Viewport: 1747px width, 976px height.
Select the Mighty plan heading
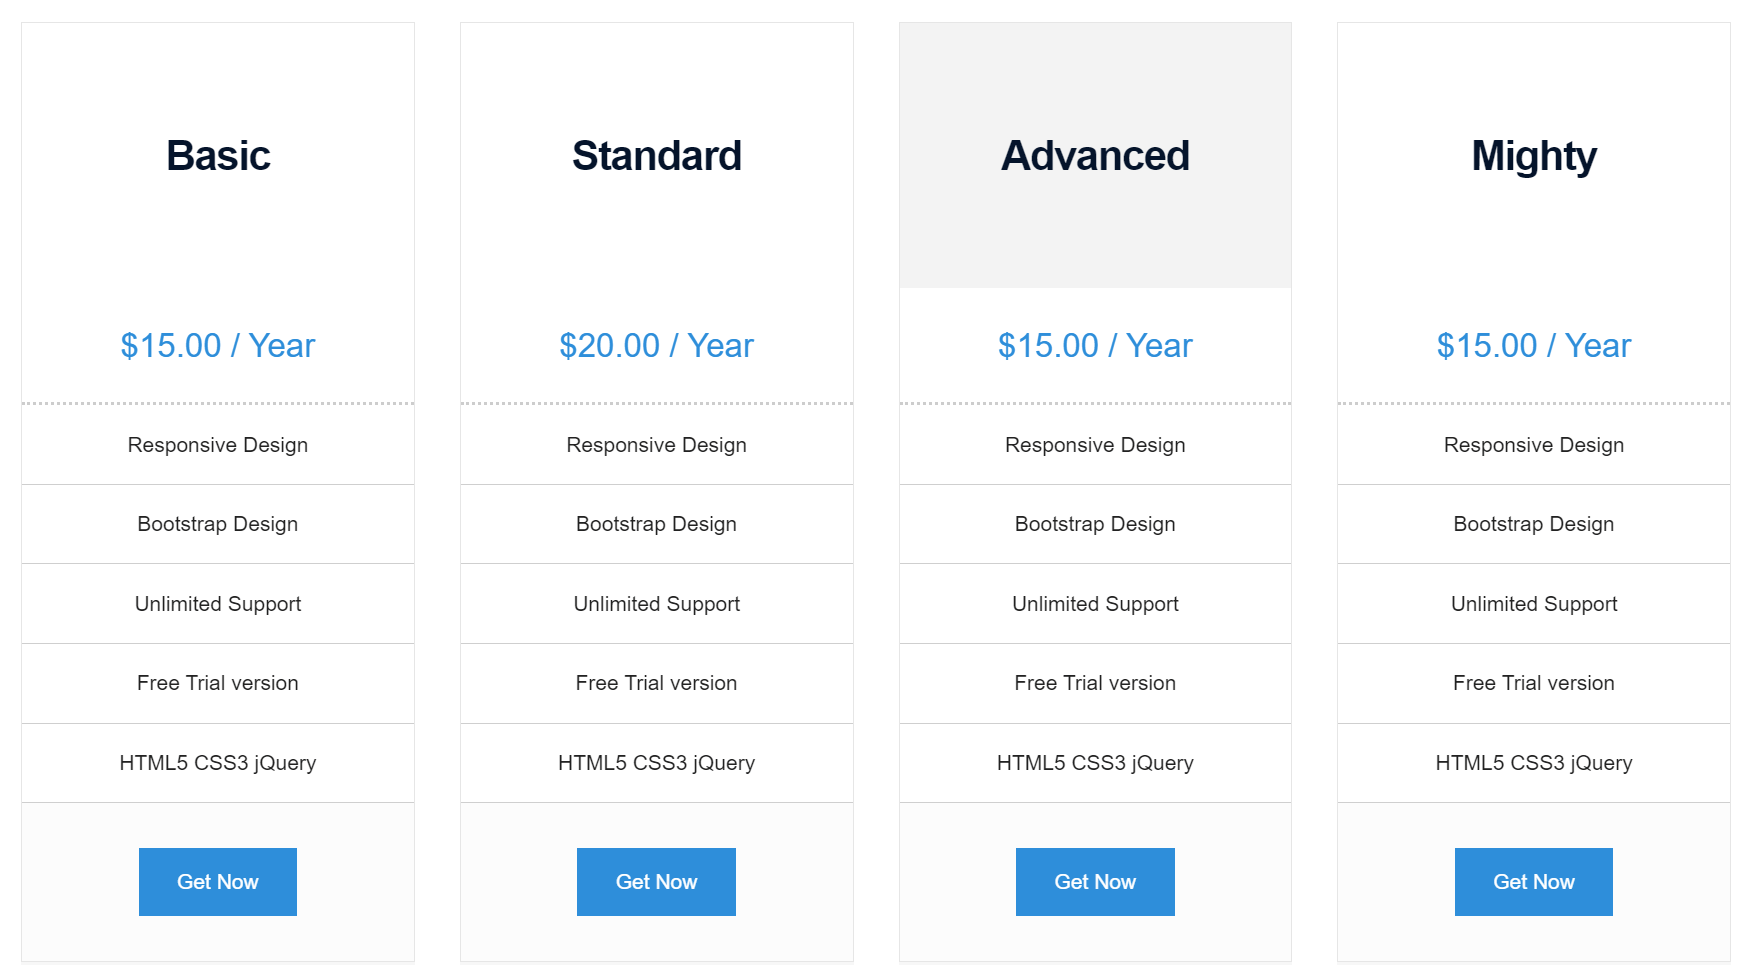(x=1534, y=157)
